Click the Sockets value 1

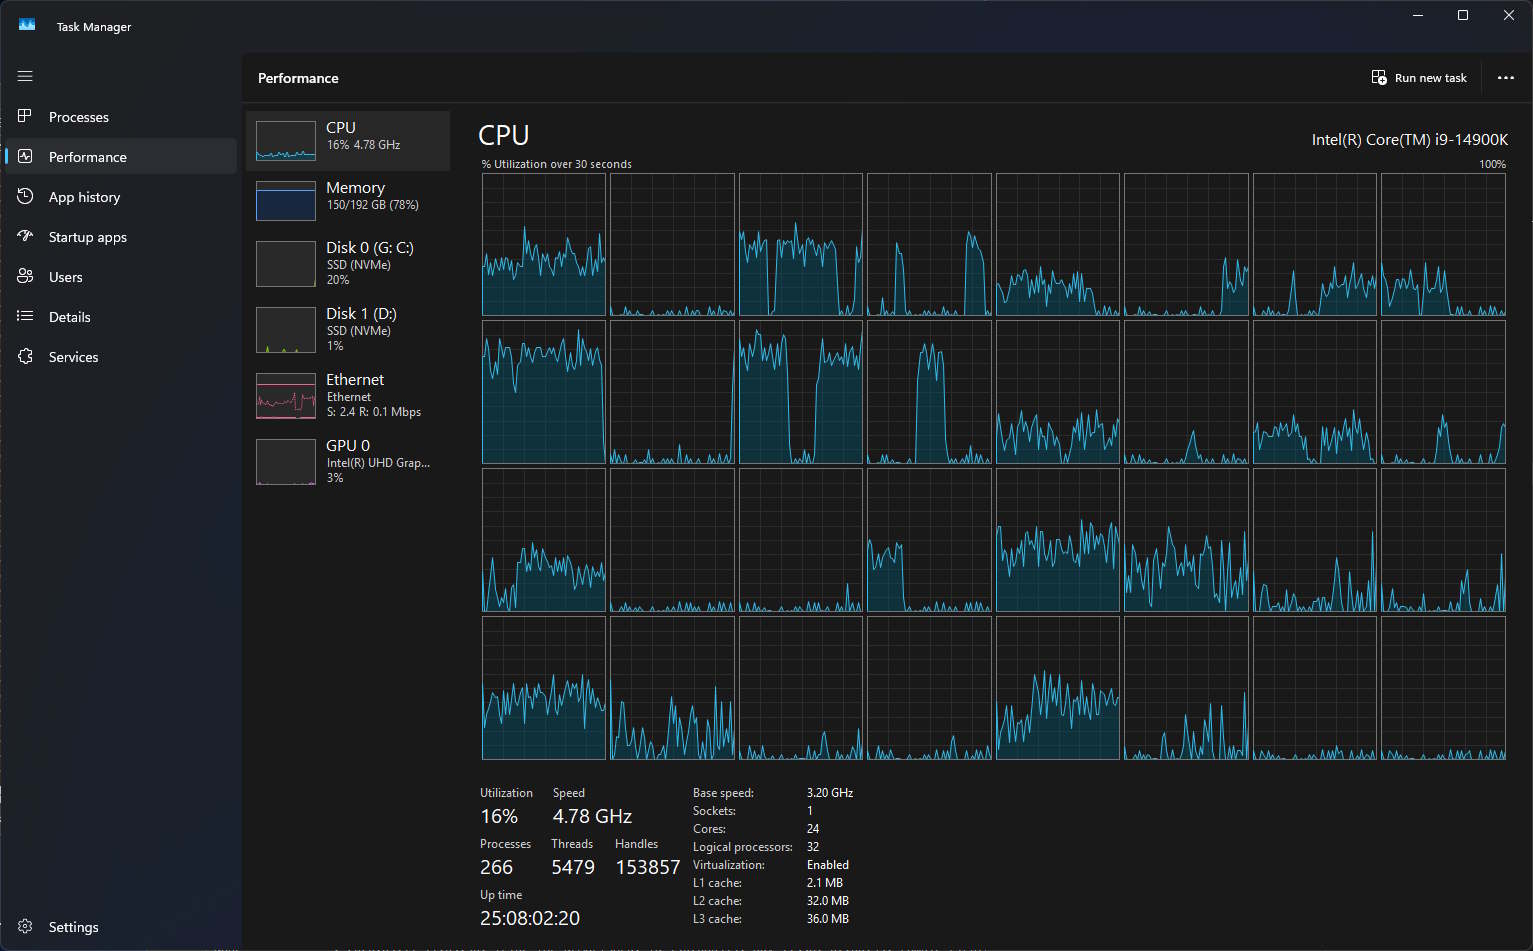click(810, 811)
